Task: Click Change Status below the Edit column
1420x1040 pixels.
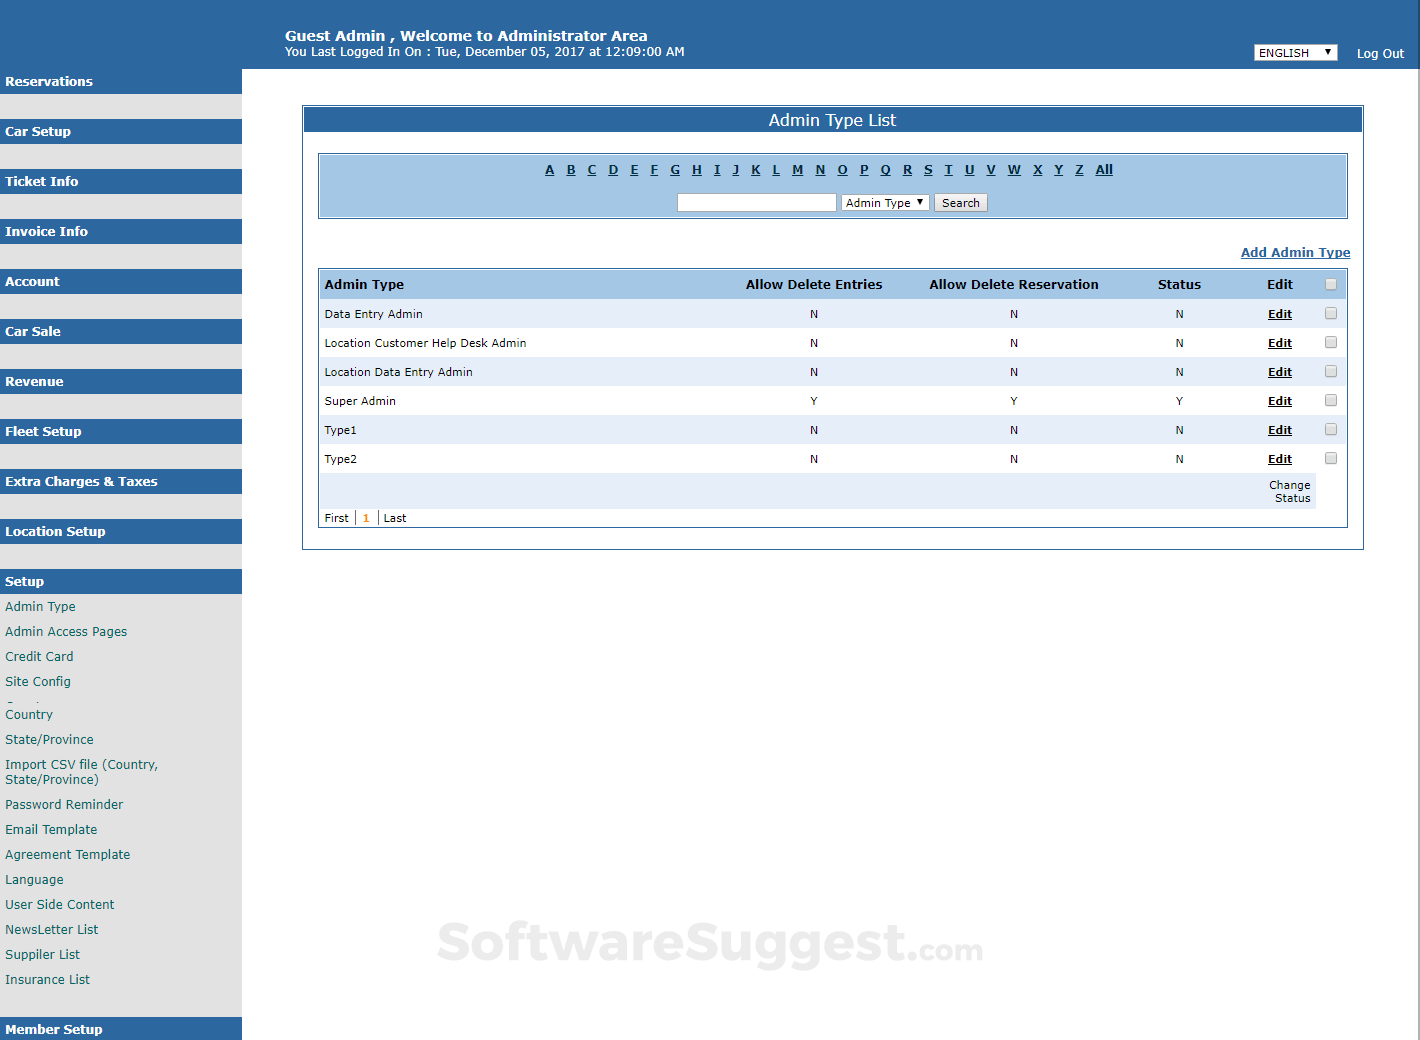Action: (1290, 491)
